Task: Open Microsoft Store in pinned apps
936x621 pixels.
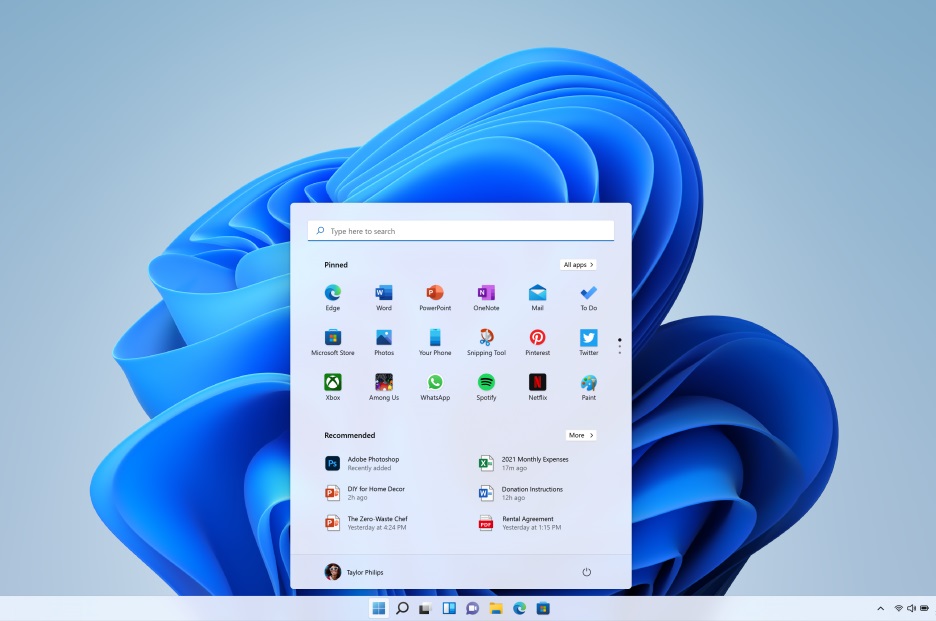Action: click(332, 342)
